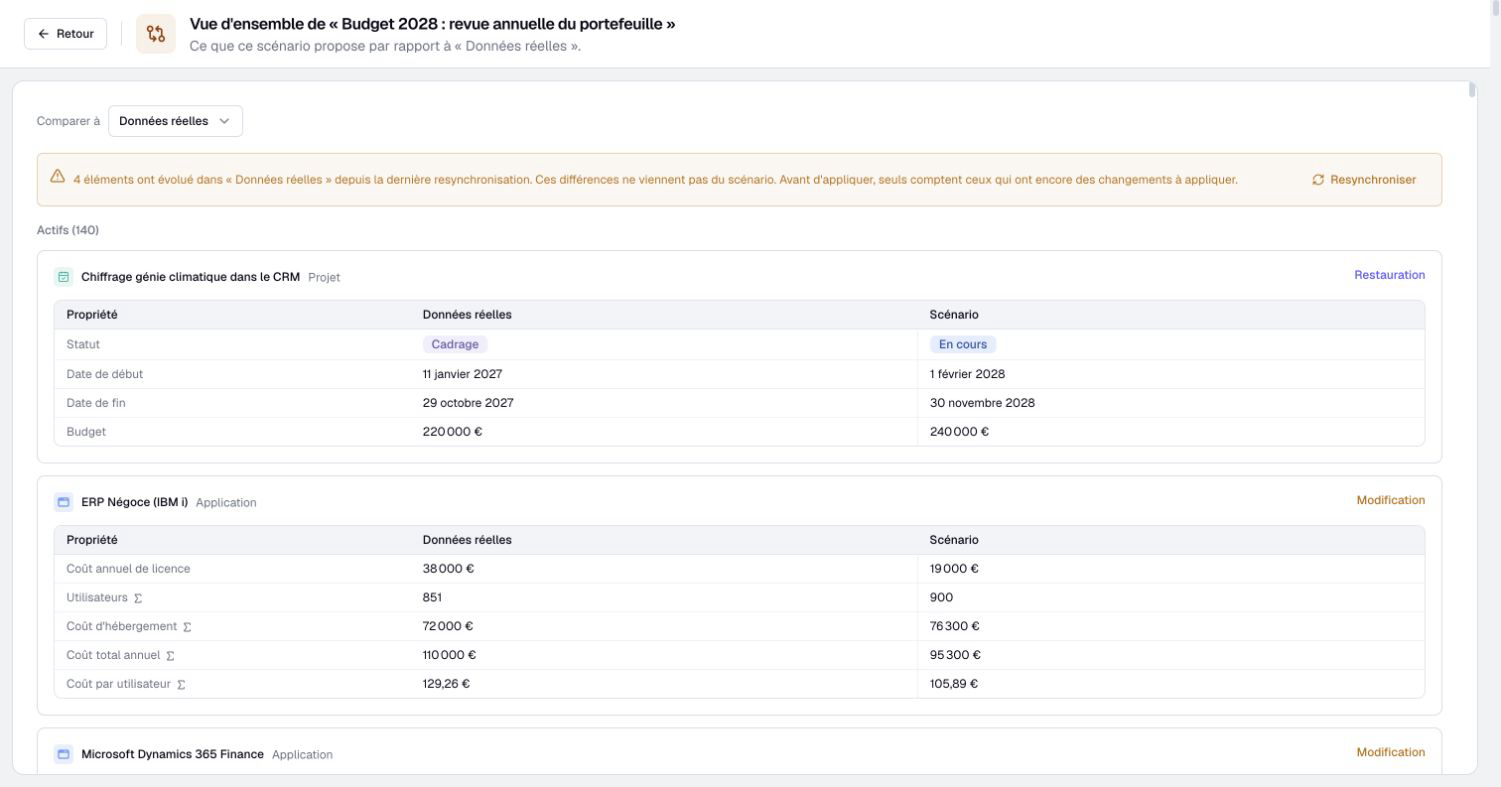1501x787 pixels.
Task: Click the Restauration label on Chiffrage card
Action: click(1389, 275)
